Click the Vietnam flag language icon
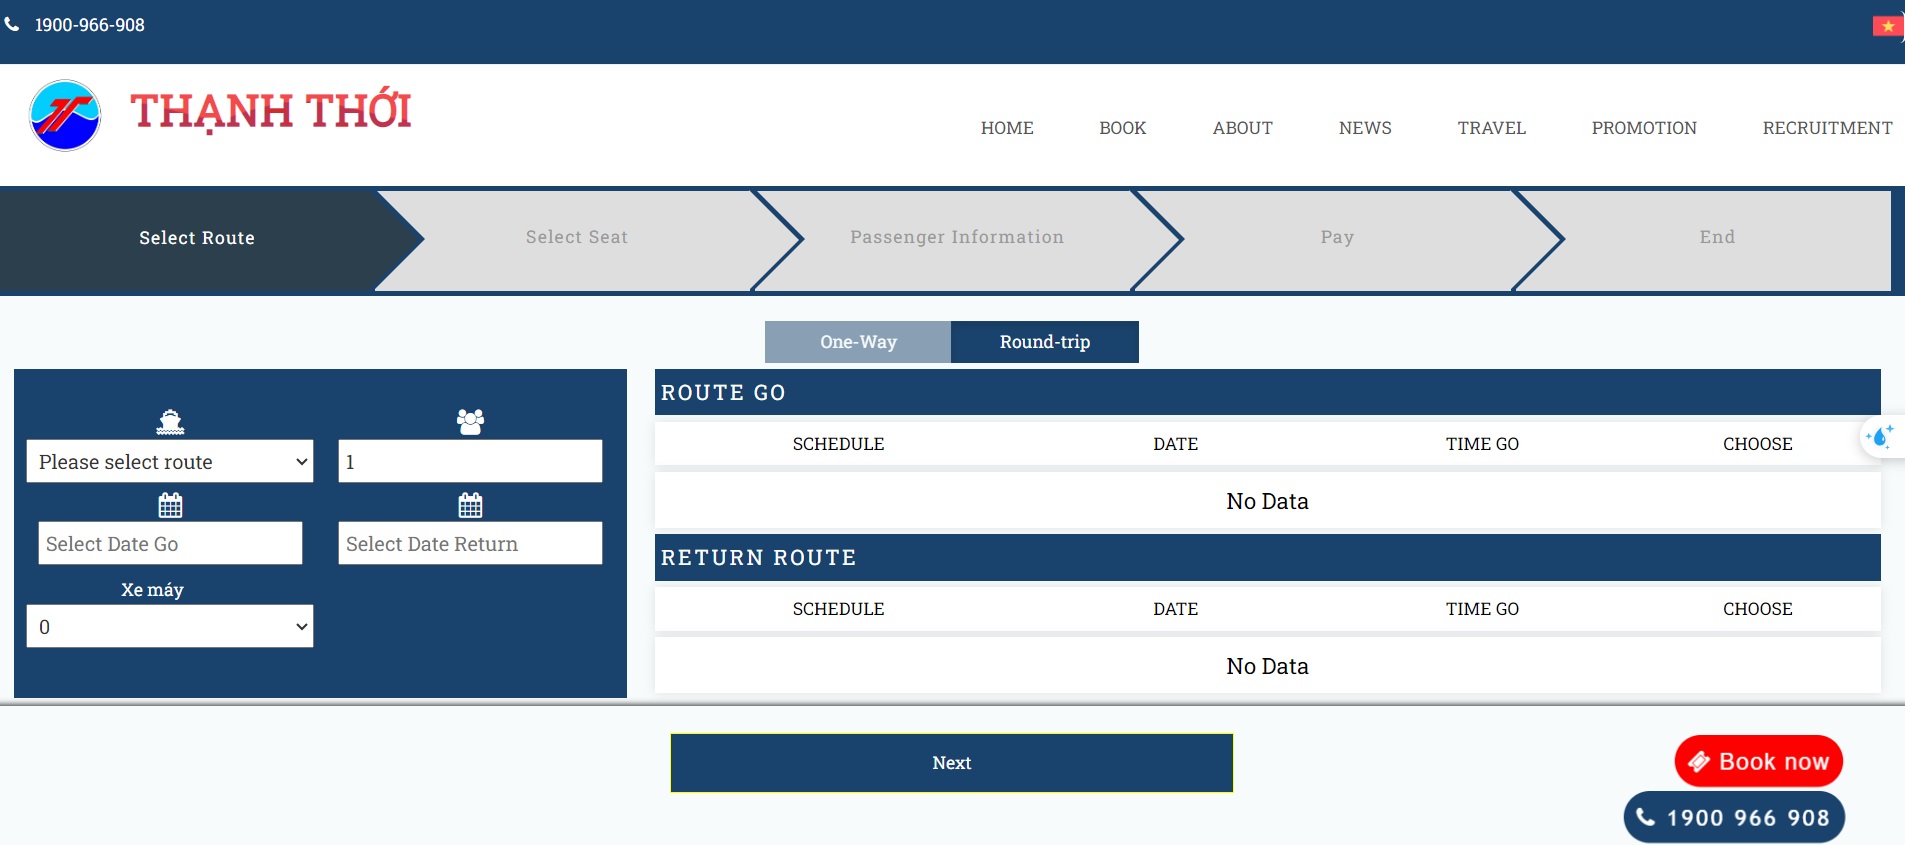The image size is (1905, 845). point(1887,26)
